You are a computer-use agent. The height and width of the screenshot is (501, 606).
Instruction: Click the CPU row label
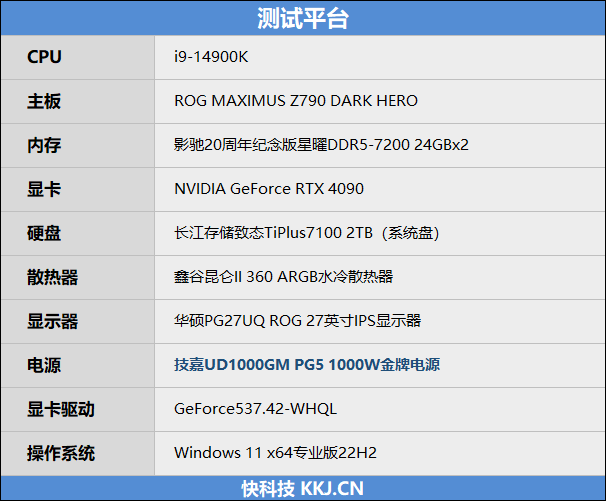[x=44, y=57]
